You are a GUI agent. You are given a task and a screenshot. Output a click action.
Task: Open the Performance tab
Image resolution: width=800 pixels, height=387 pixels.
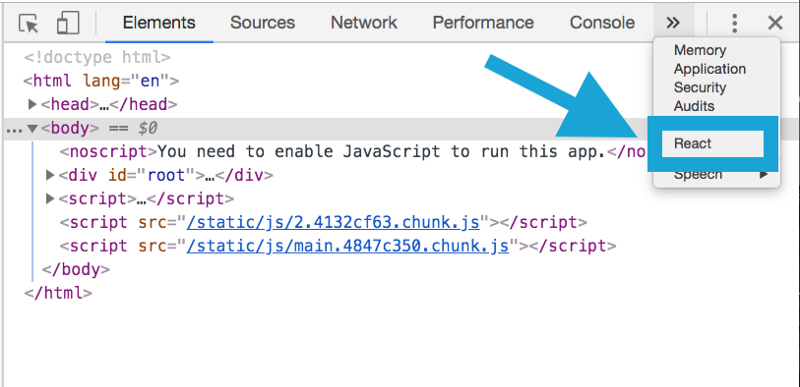click(x=483, y=22)
